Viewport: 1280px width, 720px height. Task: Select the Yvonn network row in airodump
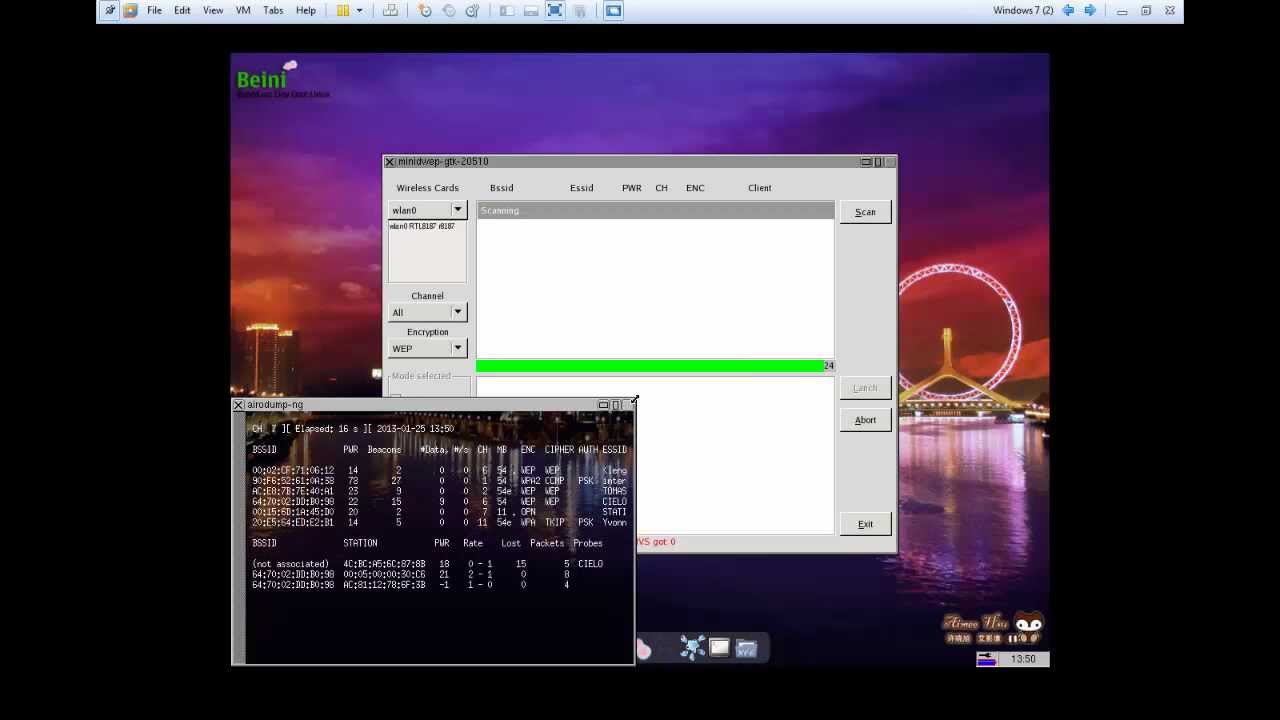point(440,522)
